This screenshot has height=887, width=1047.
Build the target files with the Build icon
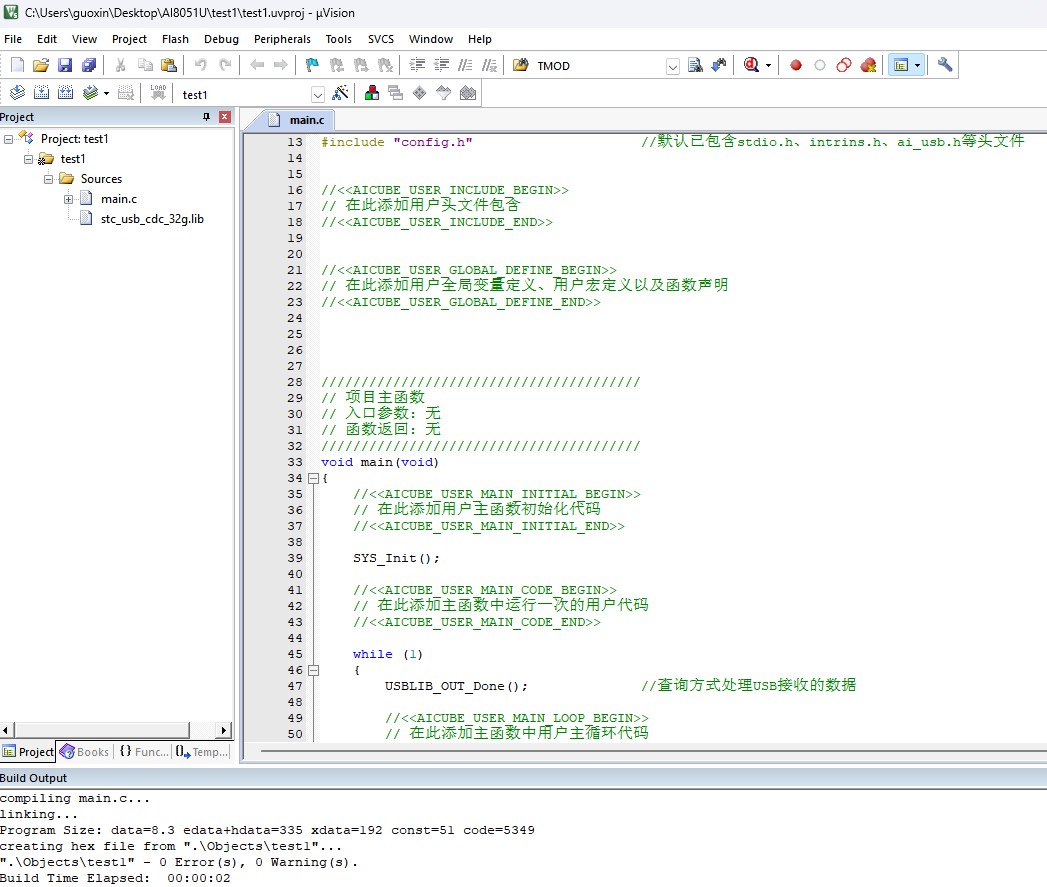coord(41,93)
